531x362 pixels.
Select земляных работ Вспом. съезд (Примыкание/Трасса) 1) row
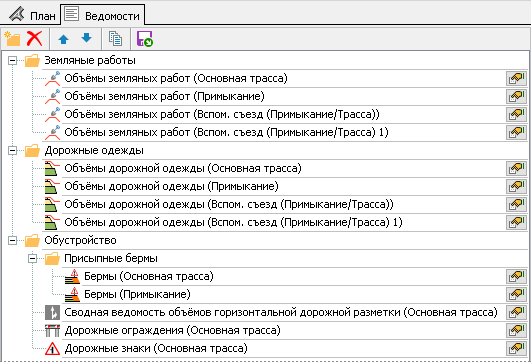(226, 132)
